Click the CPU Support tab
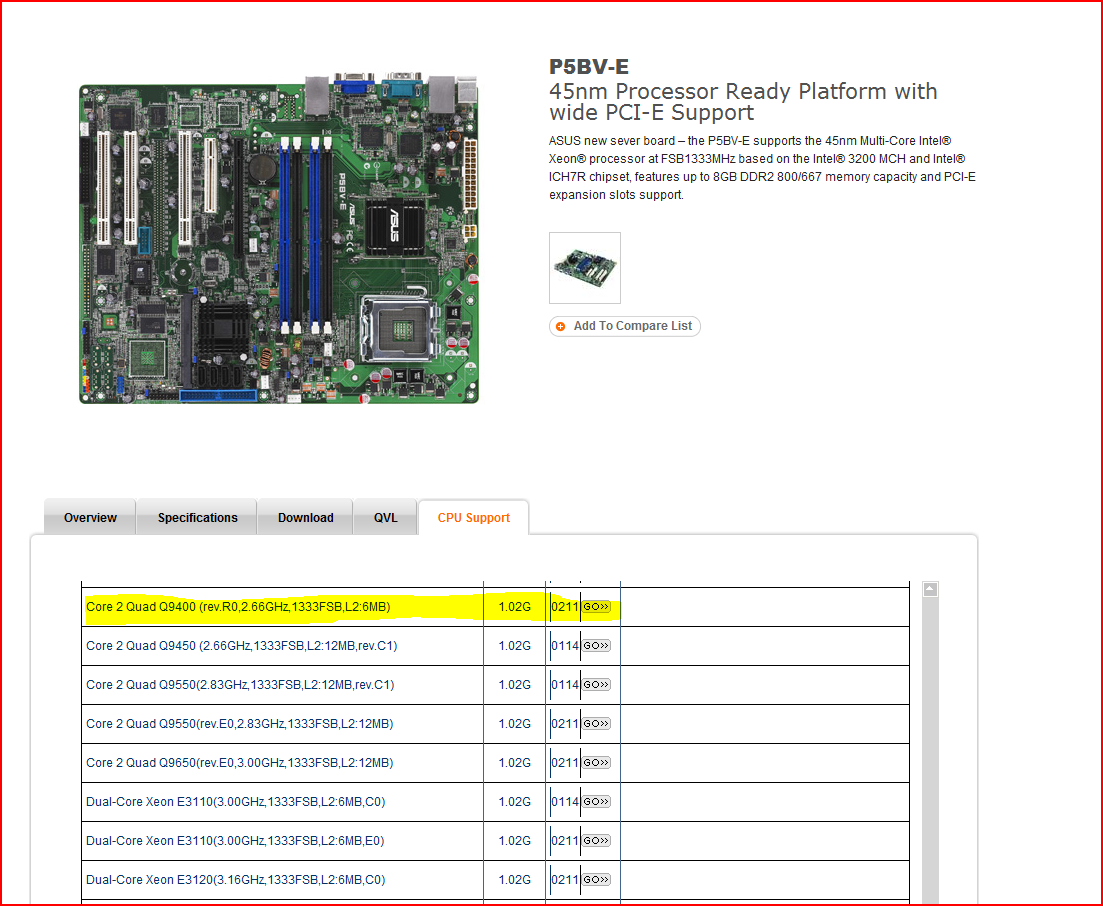 (x=473, y=518)
